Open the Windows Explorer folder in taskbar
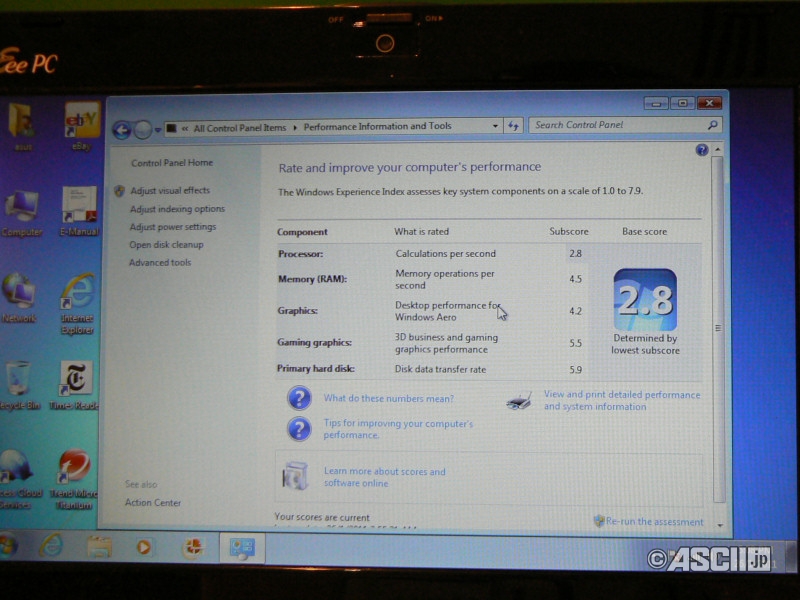Image resolution: width=800 pixels, height=600 pixels. pyautogui.click(x=98, y=547)
